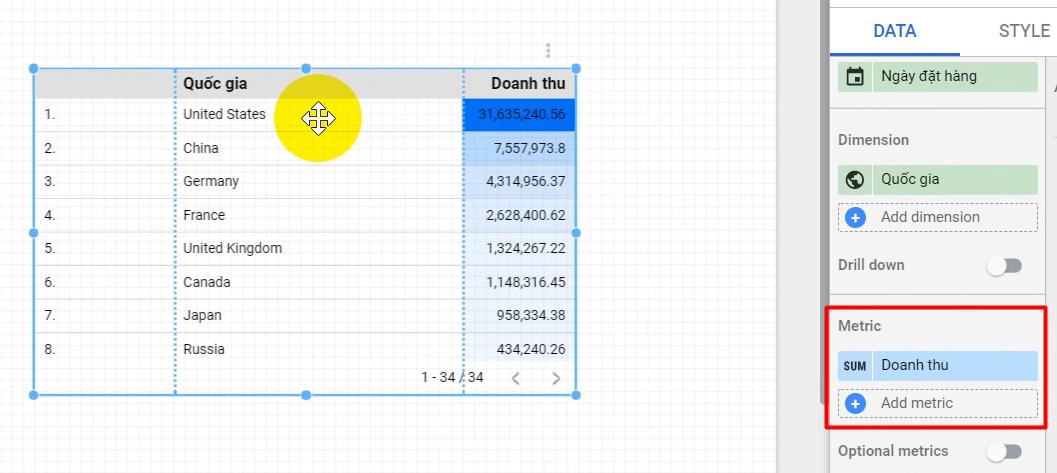Sort by the Doanh thu column header
The image size is (1057, 473).
[528, 84]
